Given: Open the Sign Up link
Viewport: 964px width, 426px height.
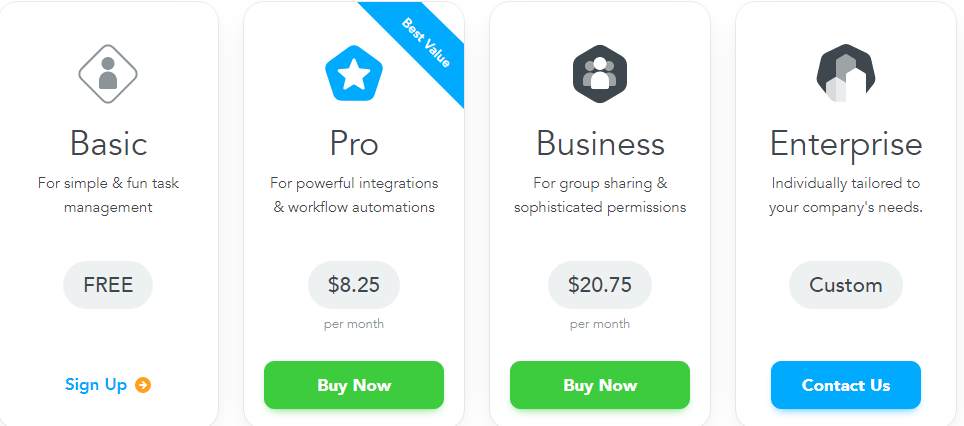Looking at the screenshot, I should click(96, 385).
